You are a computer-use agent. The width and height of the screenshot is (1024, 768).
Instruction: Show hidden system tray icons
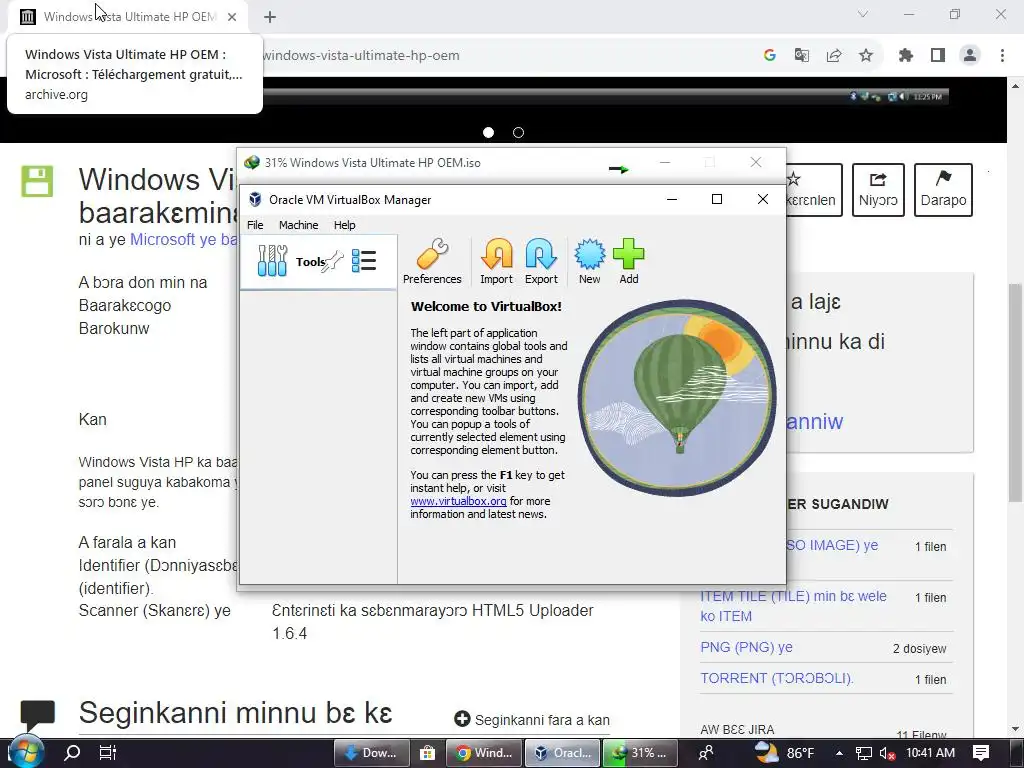[x=839, y=753]
